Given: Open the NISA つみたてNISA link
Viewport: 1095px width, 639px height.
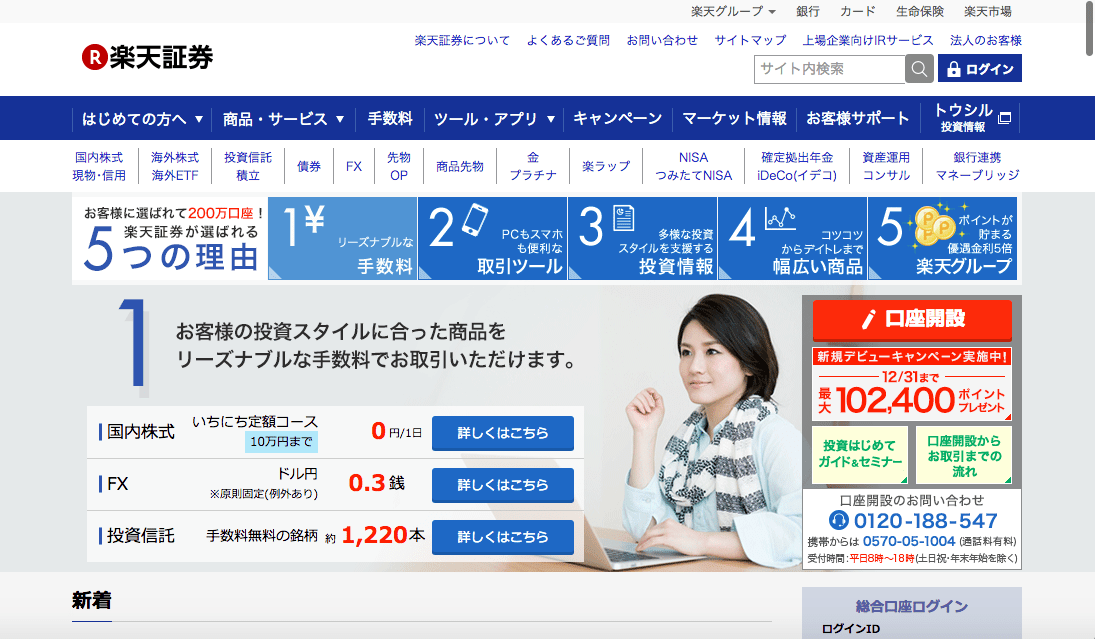Looking at the screenshot, I should click(x=692, y=166).
